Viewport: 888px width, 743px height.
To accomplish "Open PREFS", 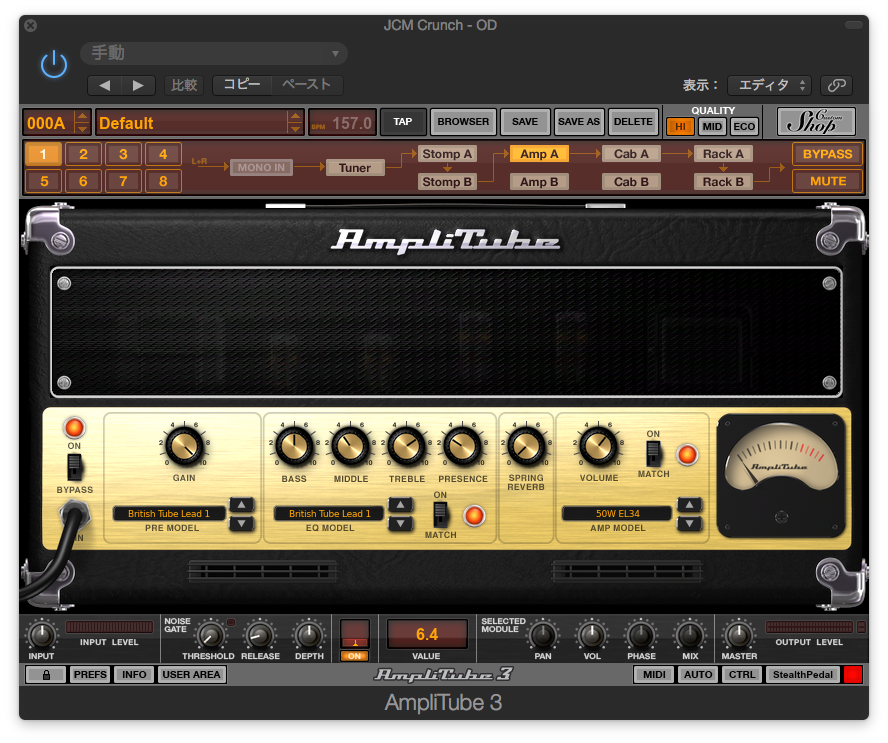I will coord(89,674).
